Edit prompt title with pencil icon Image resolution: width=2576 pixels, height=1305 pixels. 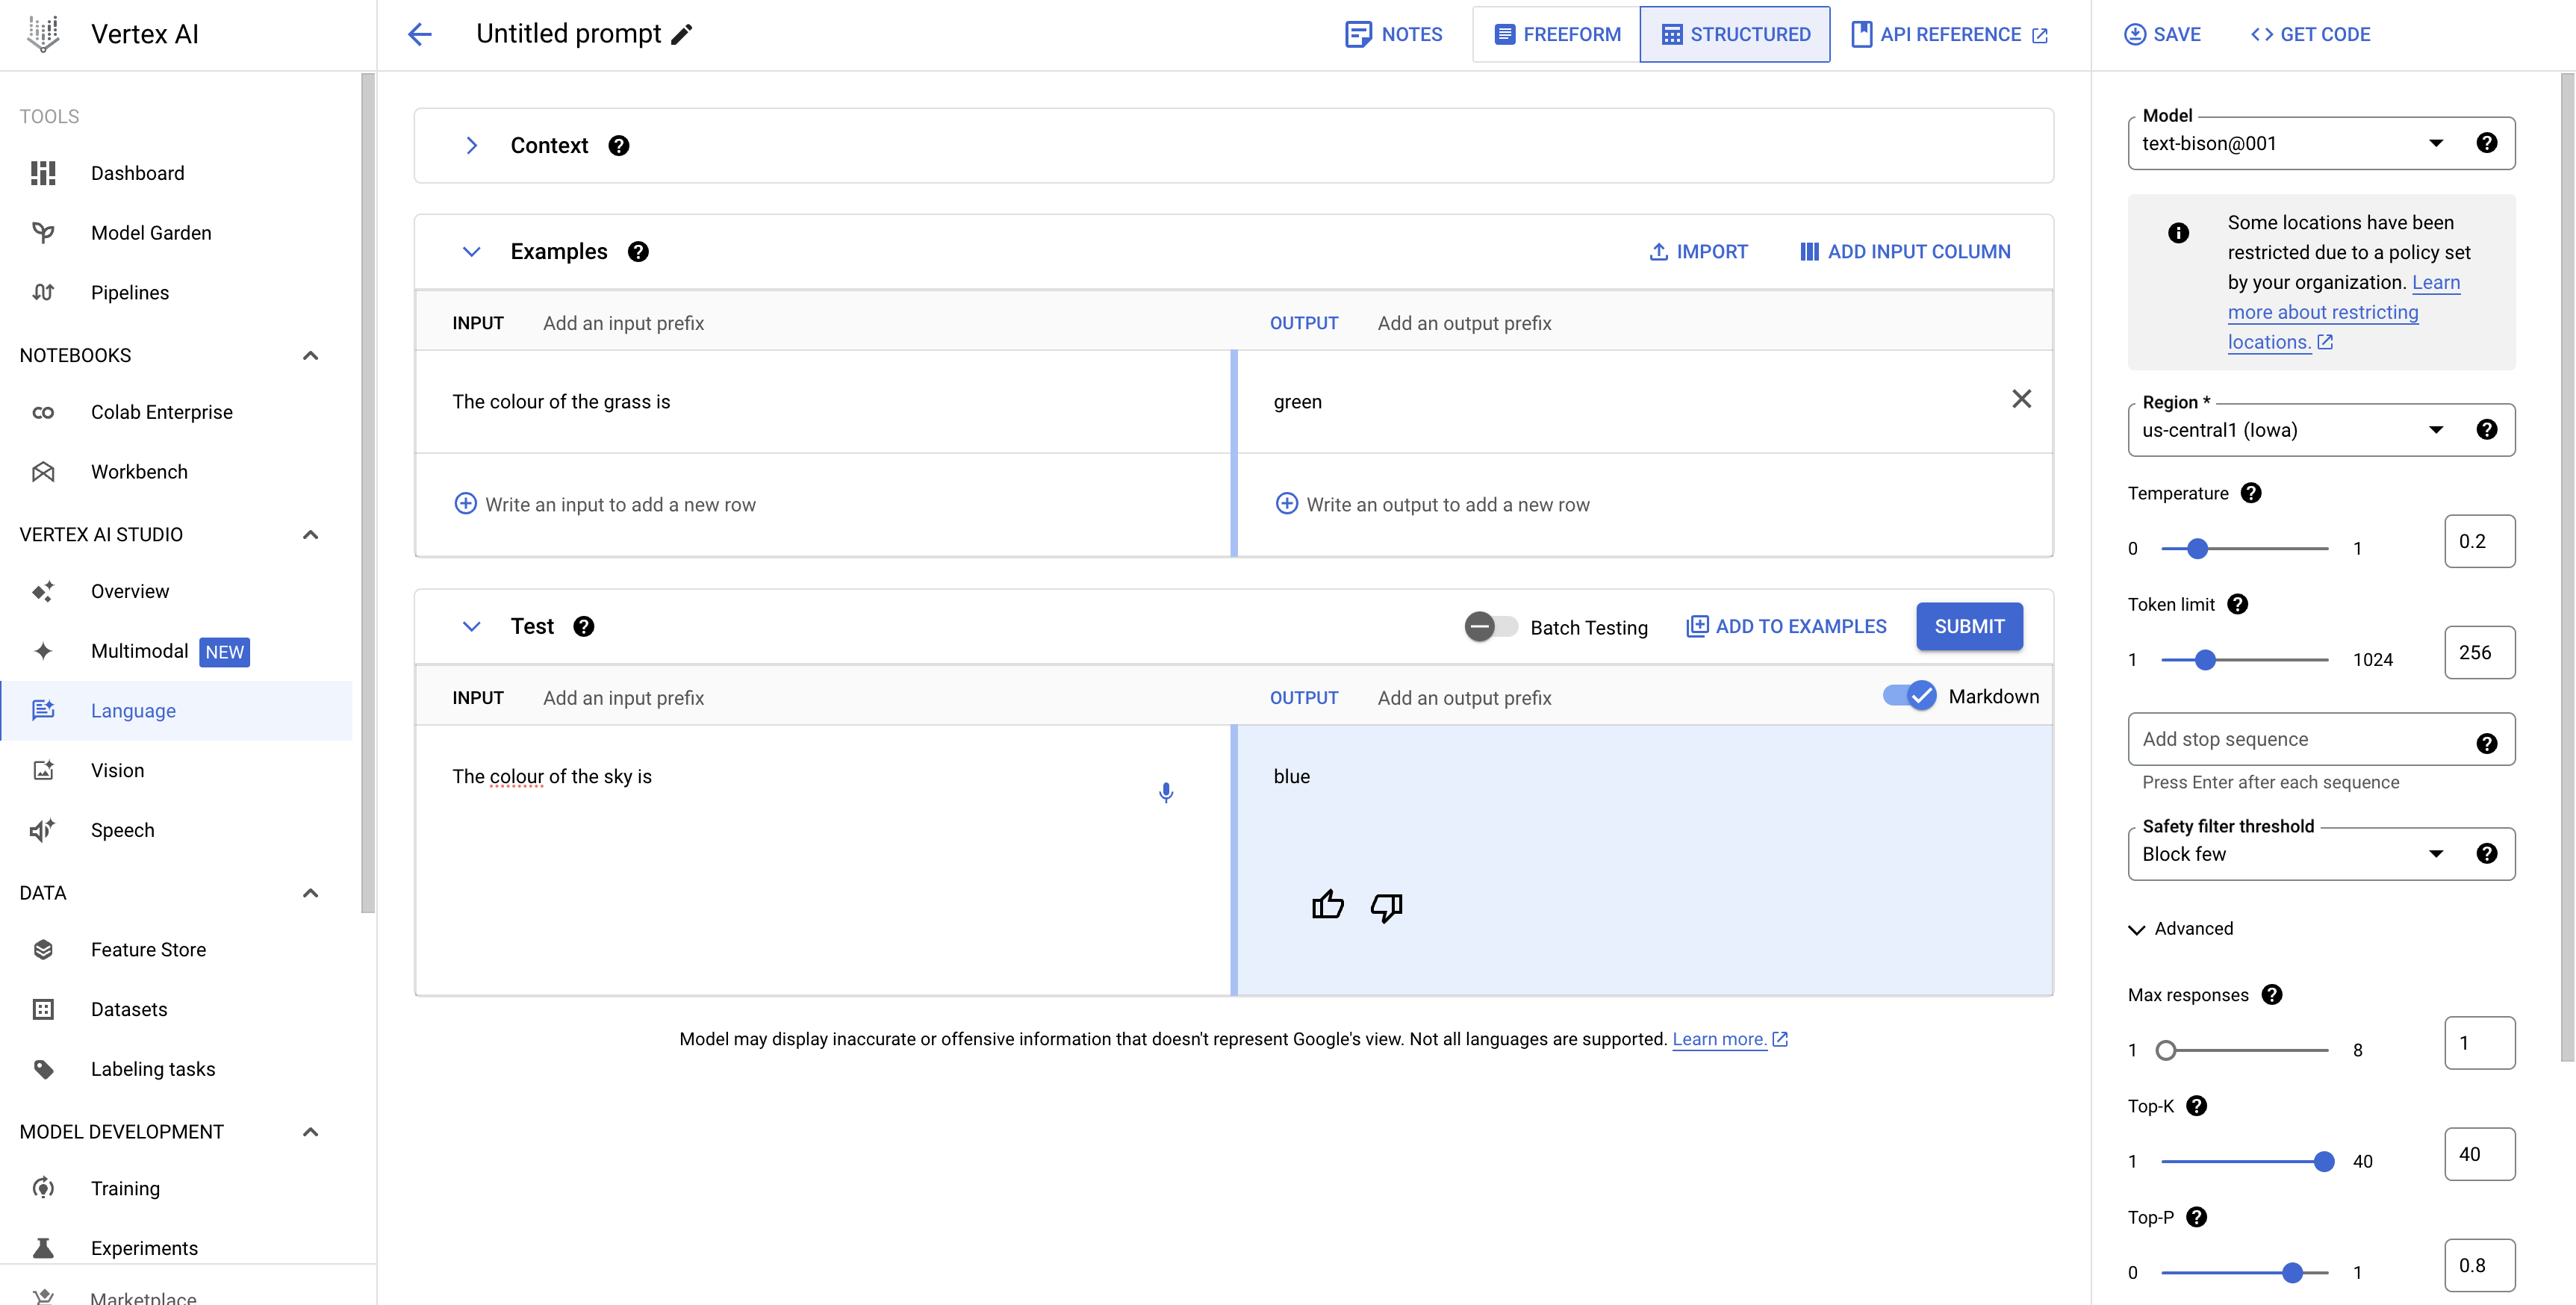(682, 35)
